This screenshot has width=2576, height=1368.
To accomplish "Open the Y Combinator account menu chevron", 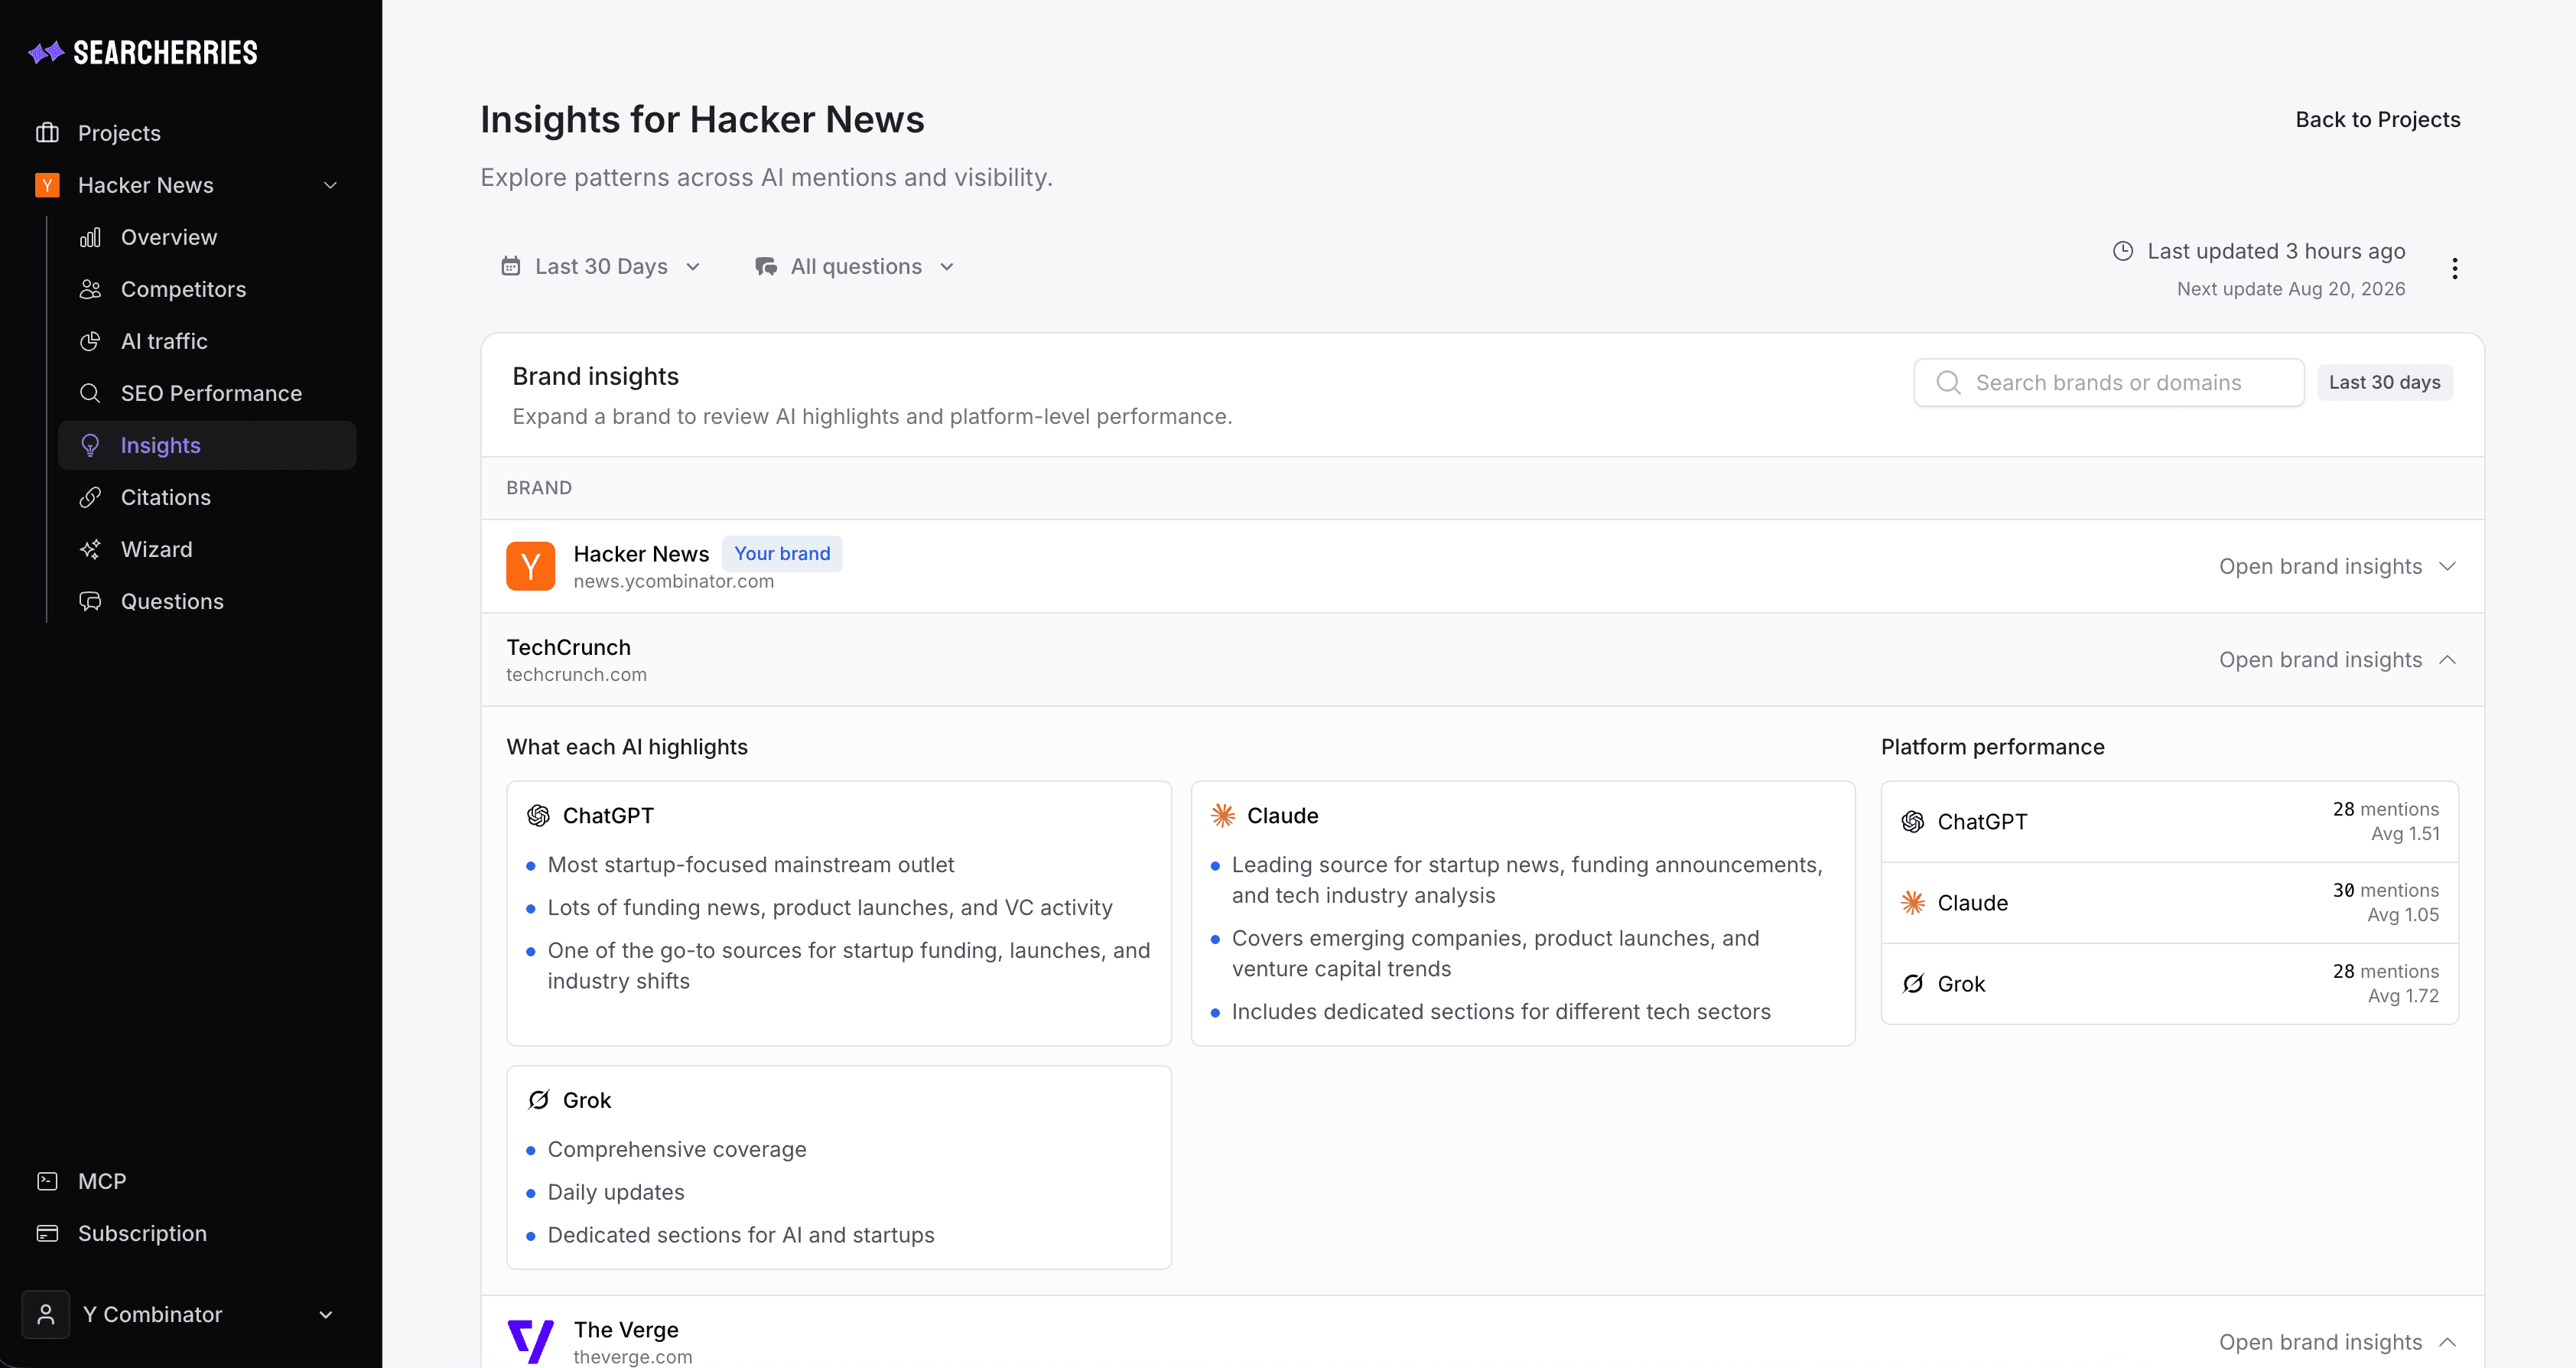I will click(326, 1314).
